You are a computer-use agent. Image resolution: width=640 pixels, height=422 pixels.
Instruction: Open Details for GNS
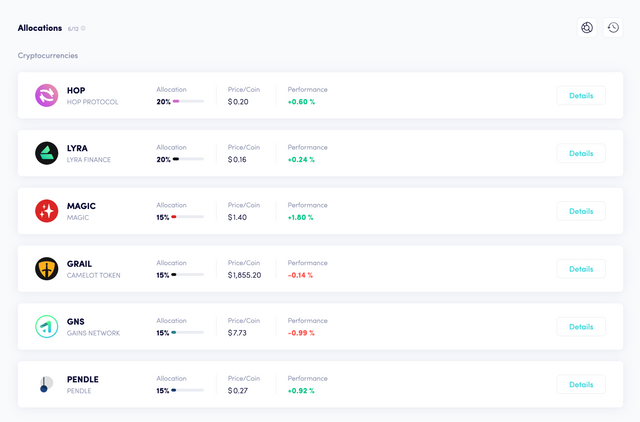pyautogui.click(x=581, y=327)
